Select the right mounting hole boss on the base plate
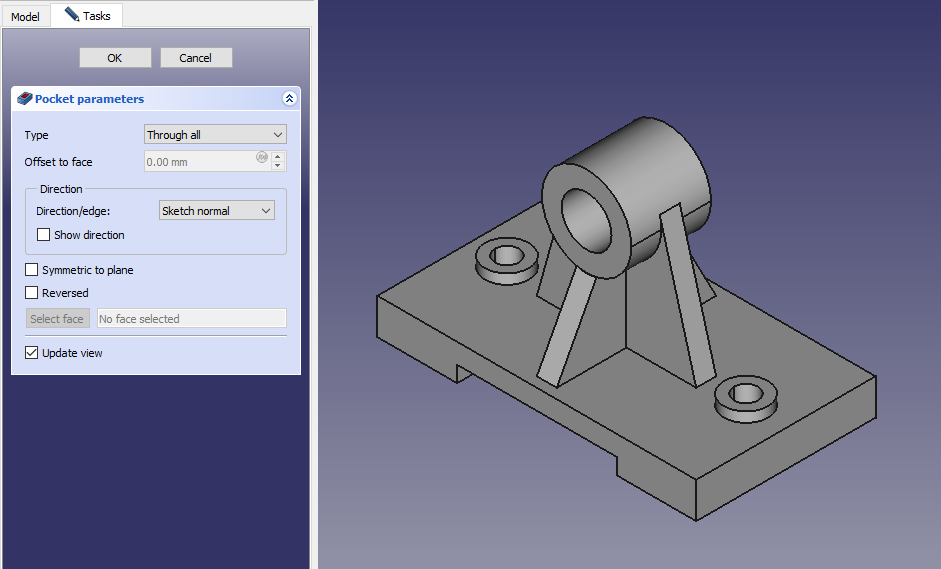 (x=745, y=394)
